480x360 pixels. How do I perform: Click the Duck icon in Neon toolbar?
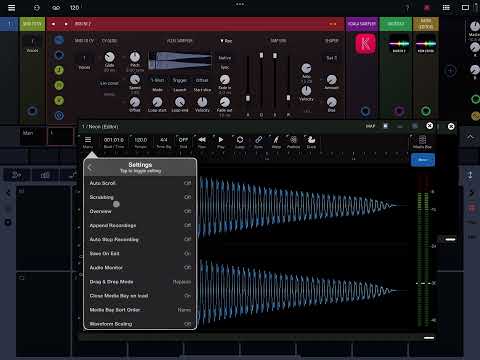tap(311, 142)
